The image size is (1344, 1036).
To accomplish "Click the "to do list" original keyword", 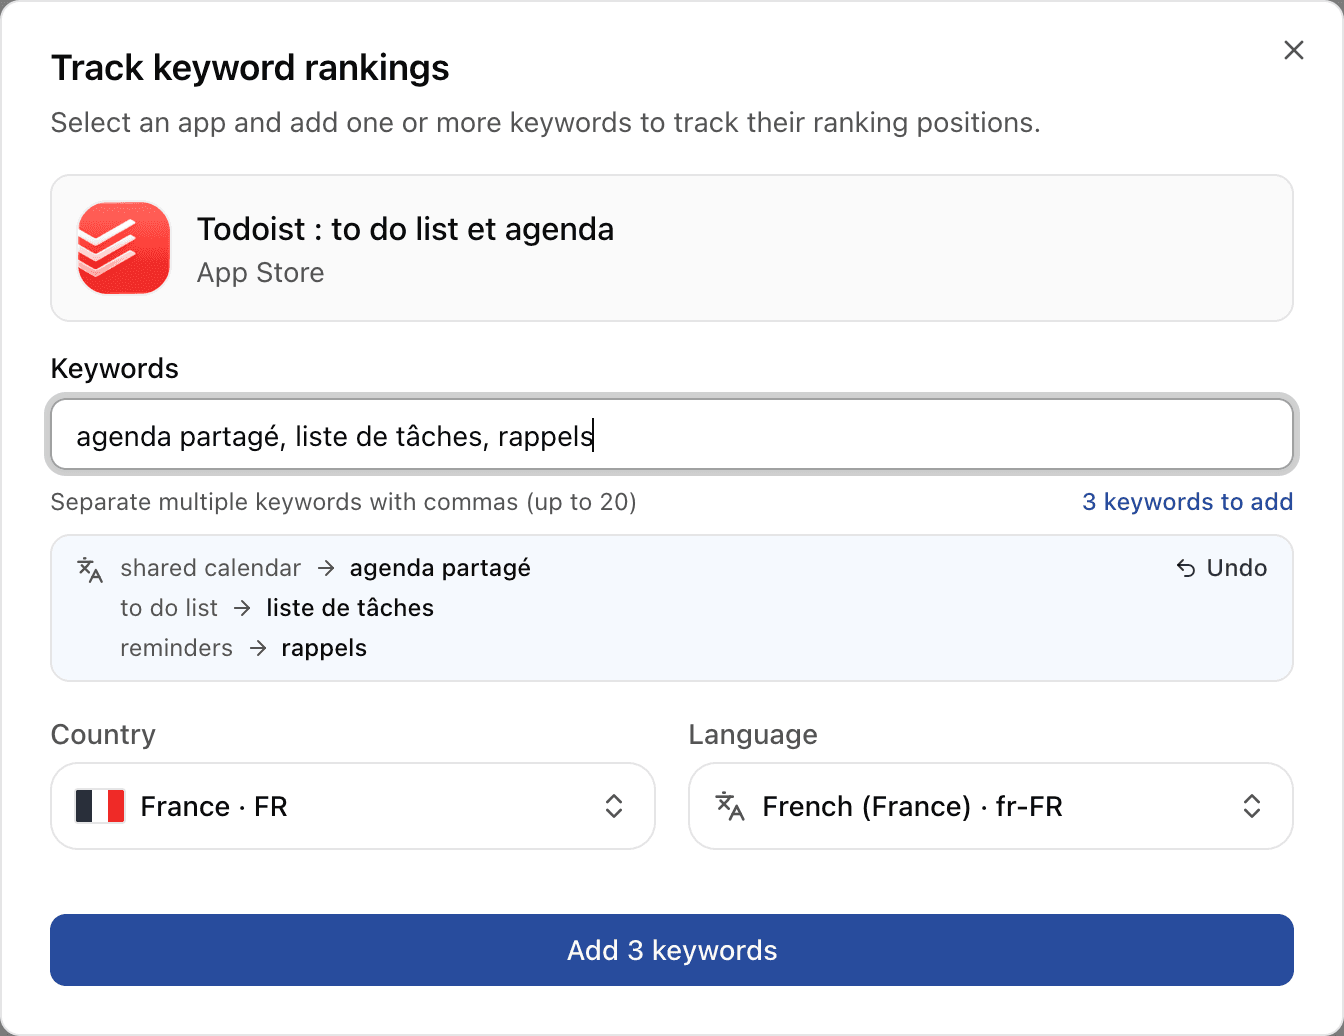I will coord(169,608).
